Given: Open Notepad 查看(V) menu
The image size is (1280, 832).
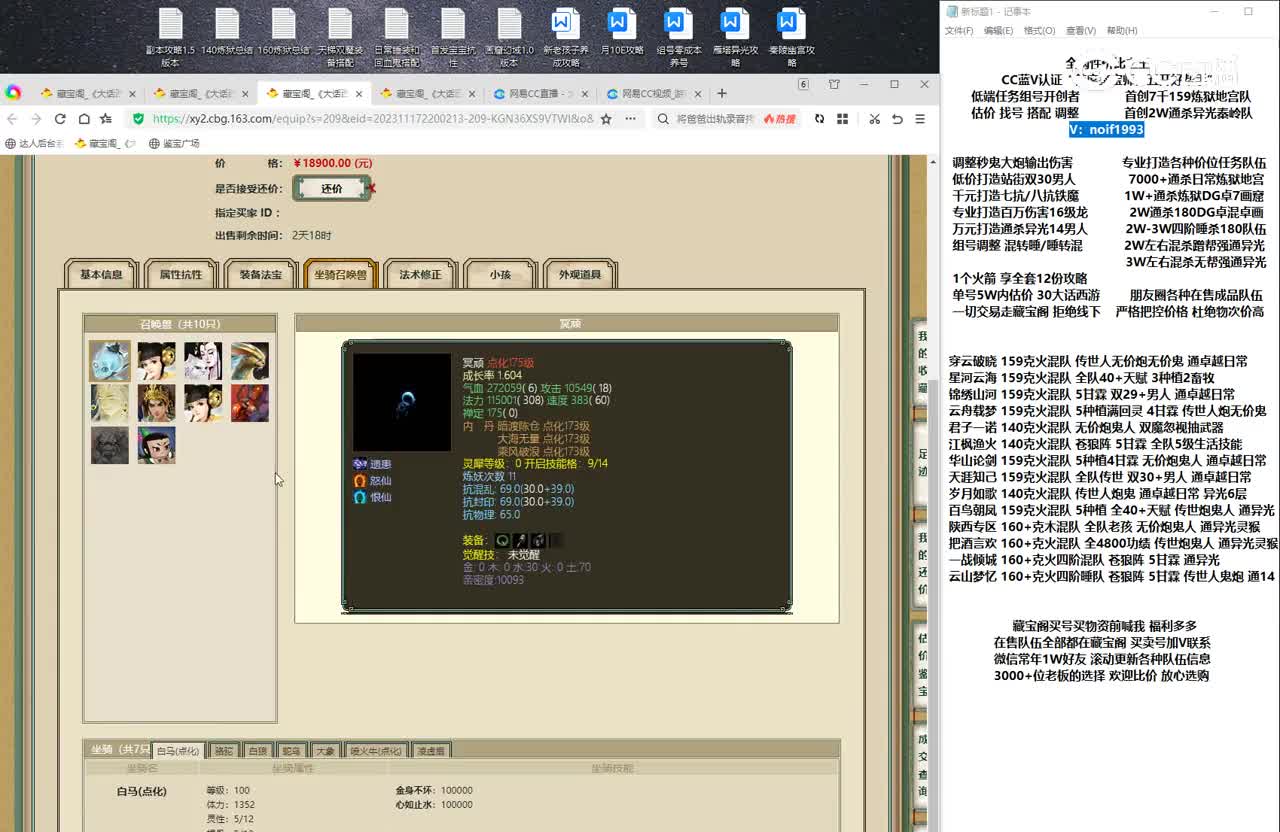Looking at the screenshot, I should [x=1080, y=31].
